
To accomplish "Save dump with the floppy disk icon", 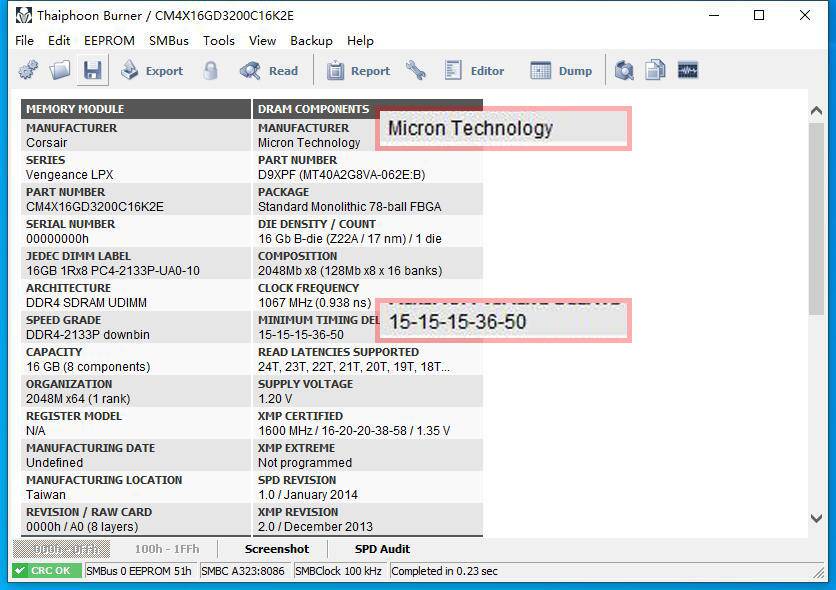I will pos(93,70).
